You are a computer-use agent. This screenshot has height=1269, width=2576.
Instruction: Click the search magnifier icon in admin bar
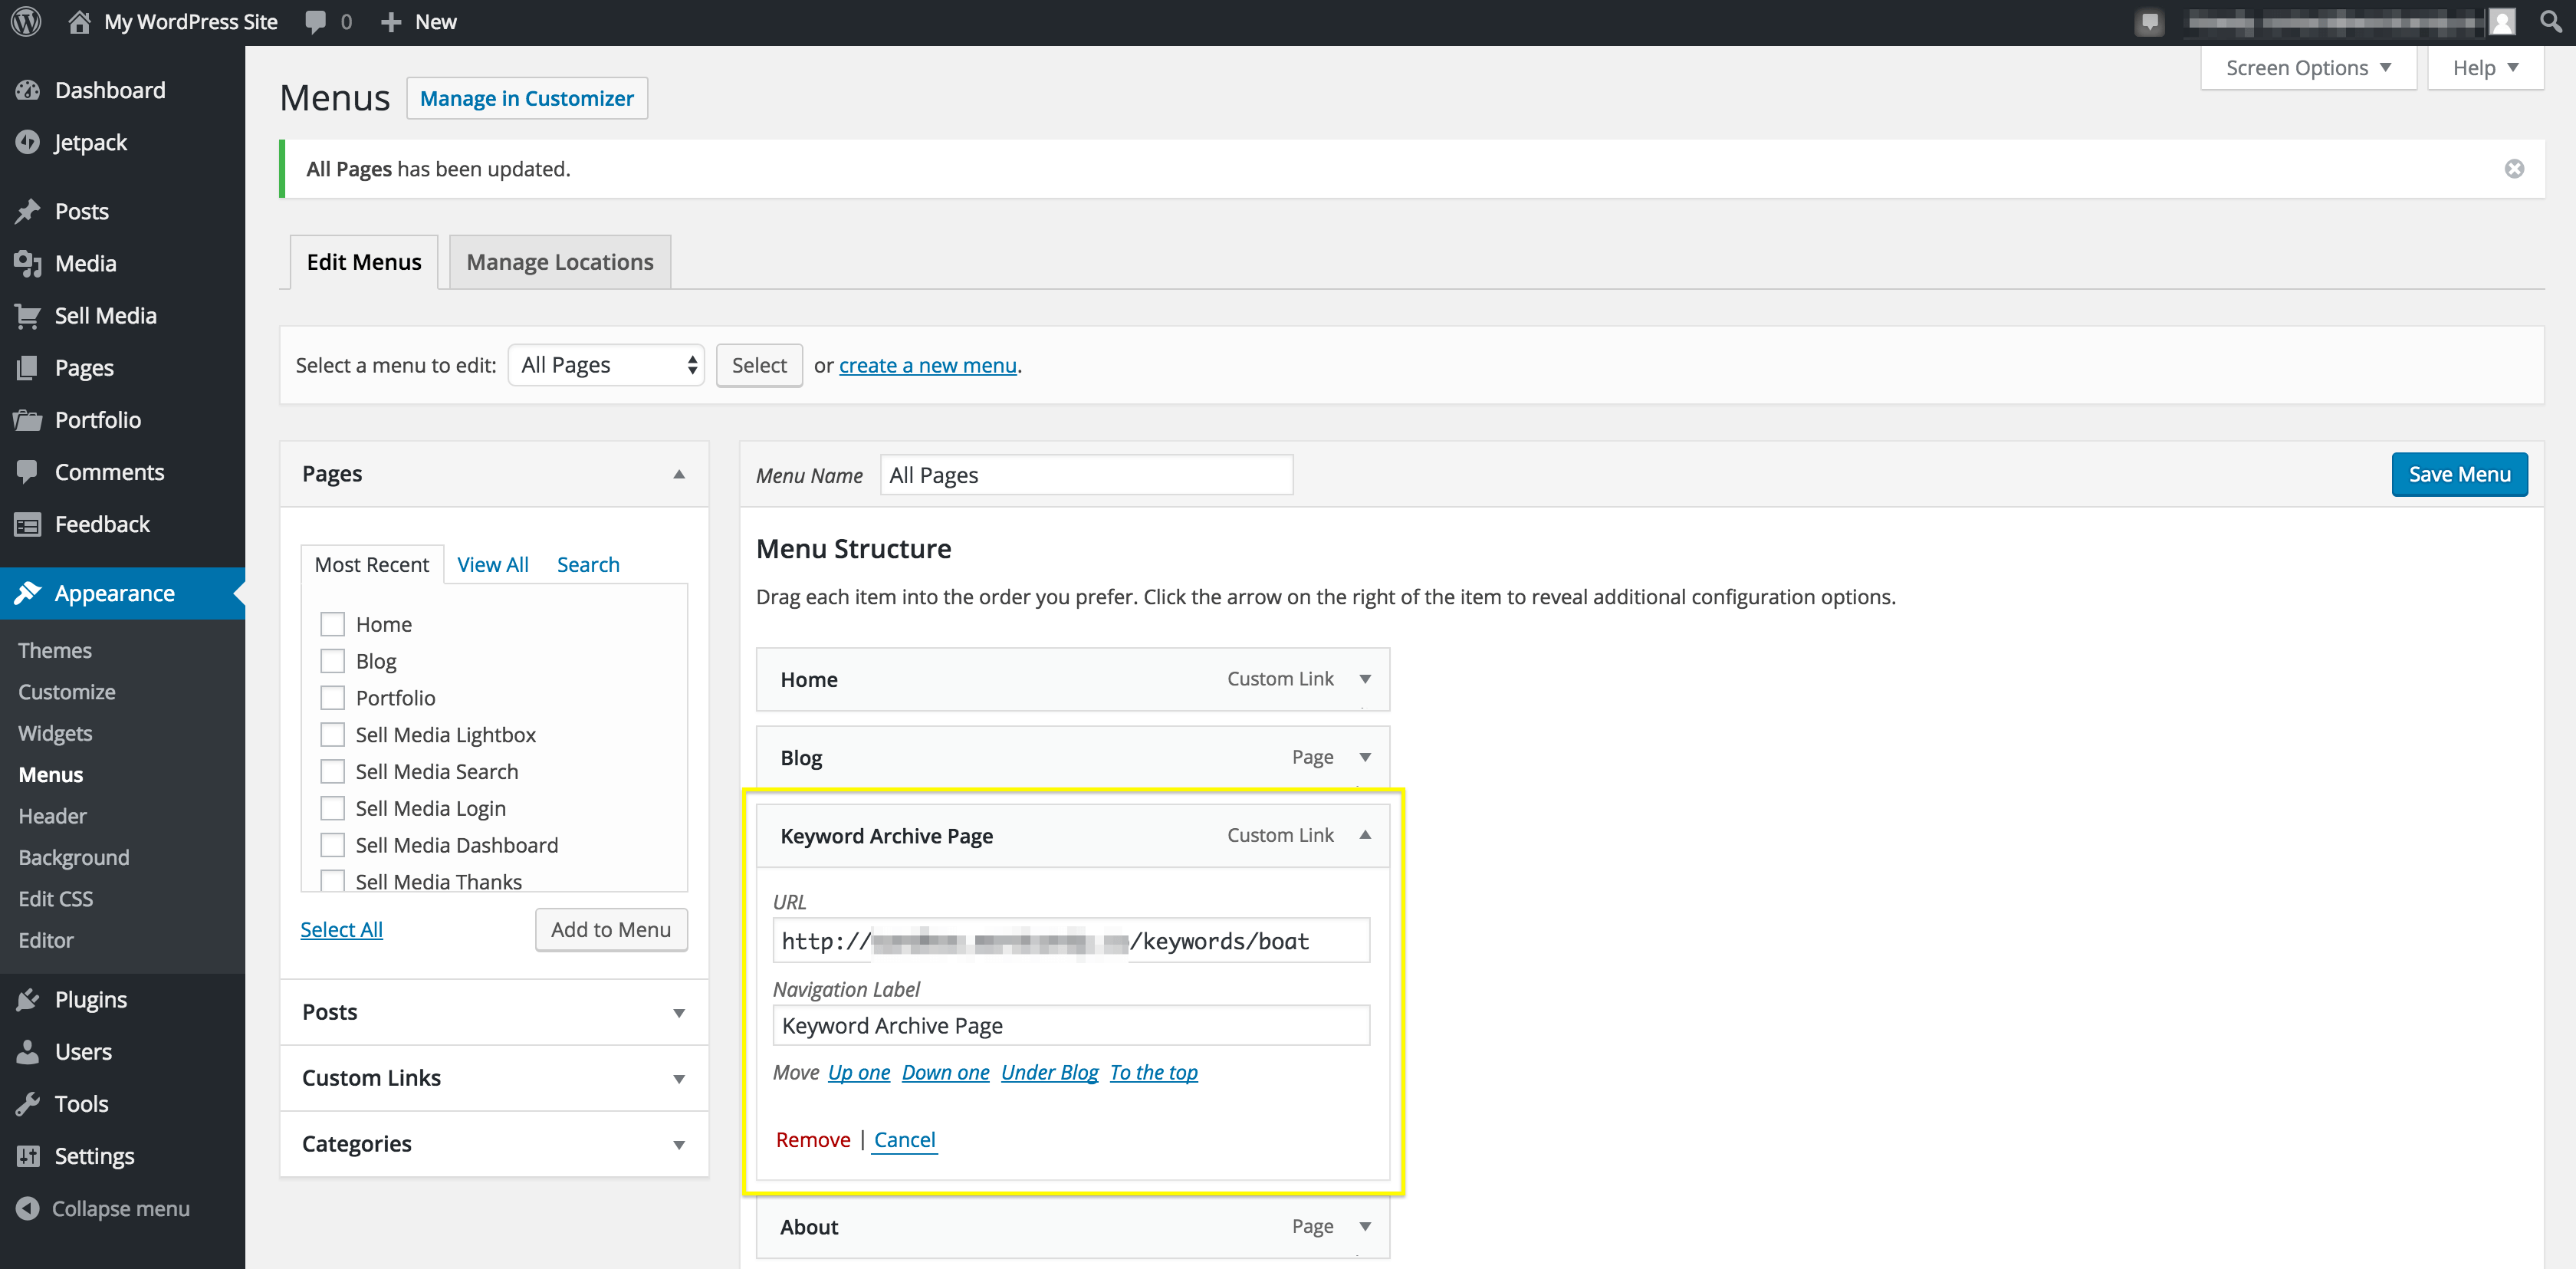coord(2550,21)
